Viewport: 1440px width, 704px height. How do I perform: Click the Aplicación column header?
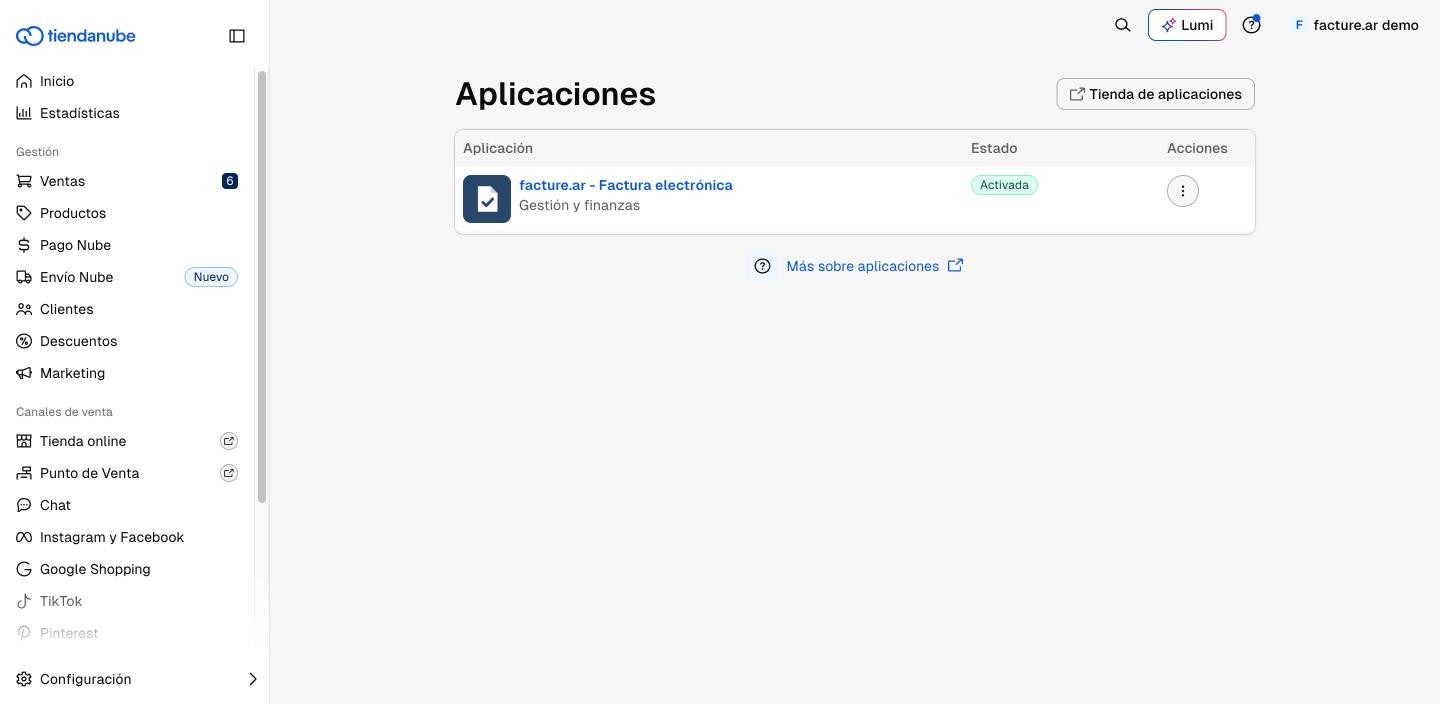click(x=498, y=148)
